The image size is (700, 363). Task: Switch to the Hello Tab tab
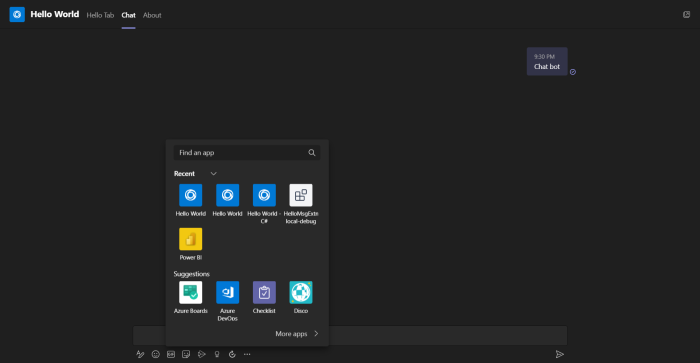pyautogui.click(x=100, y=15)
